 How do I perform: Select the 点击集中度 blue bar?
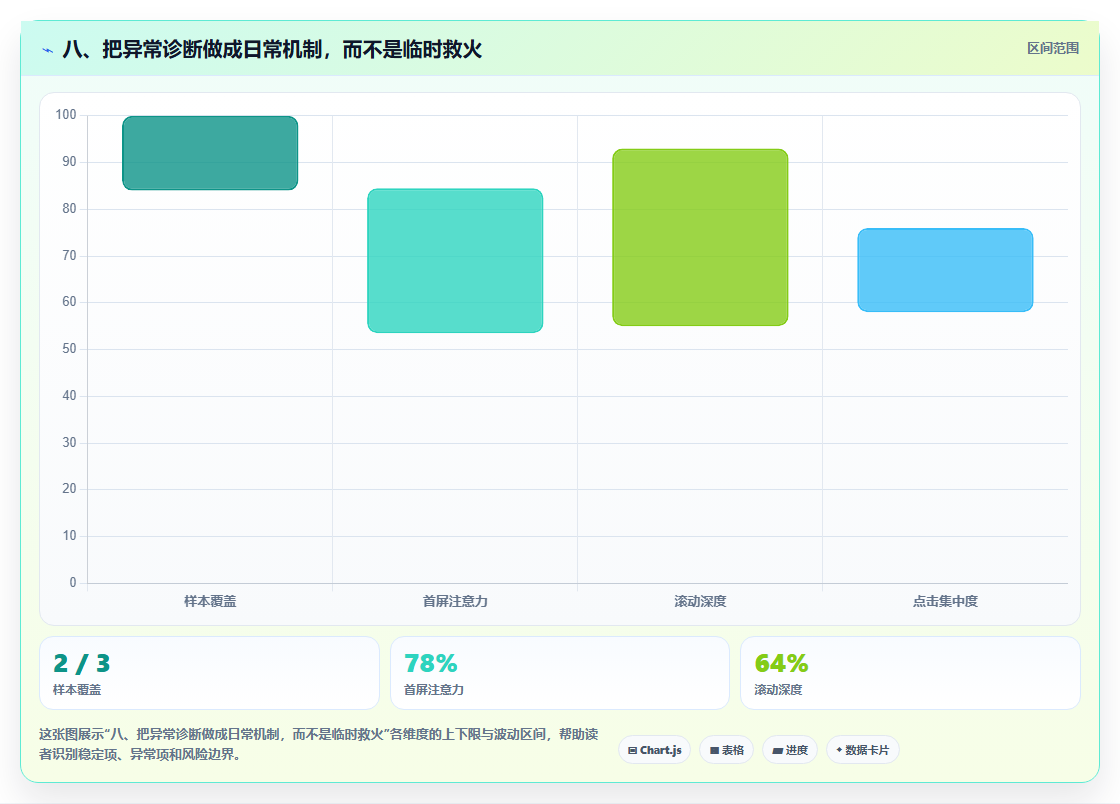tap(945, 270)
